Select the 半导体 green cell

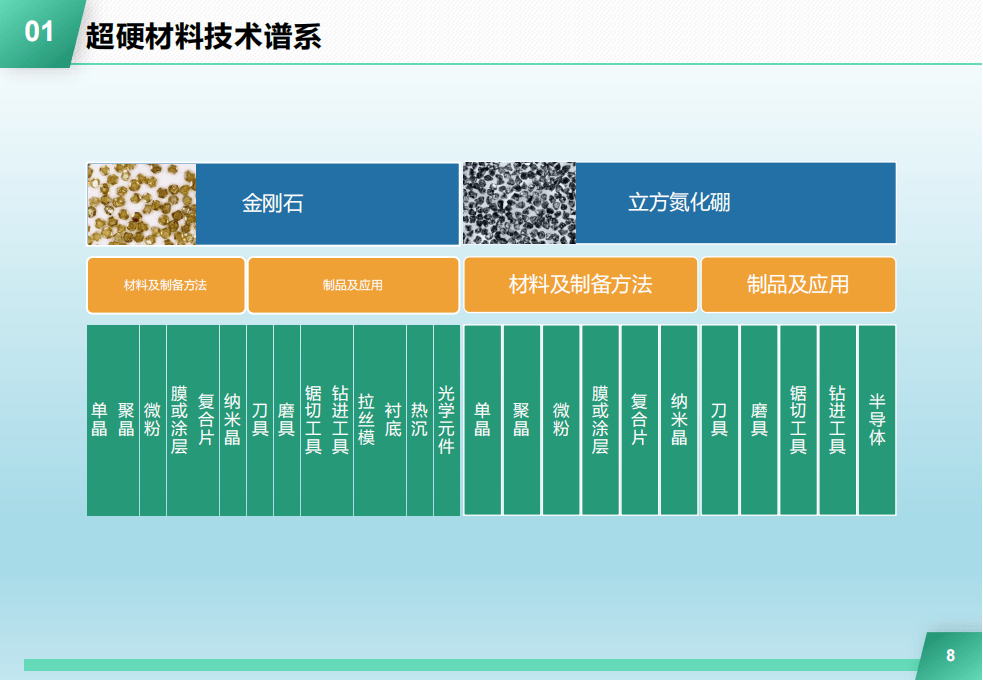point(877,420)
